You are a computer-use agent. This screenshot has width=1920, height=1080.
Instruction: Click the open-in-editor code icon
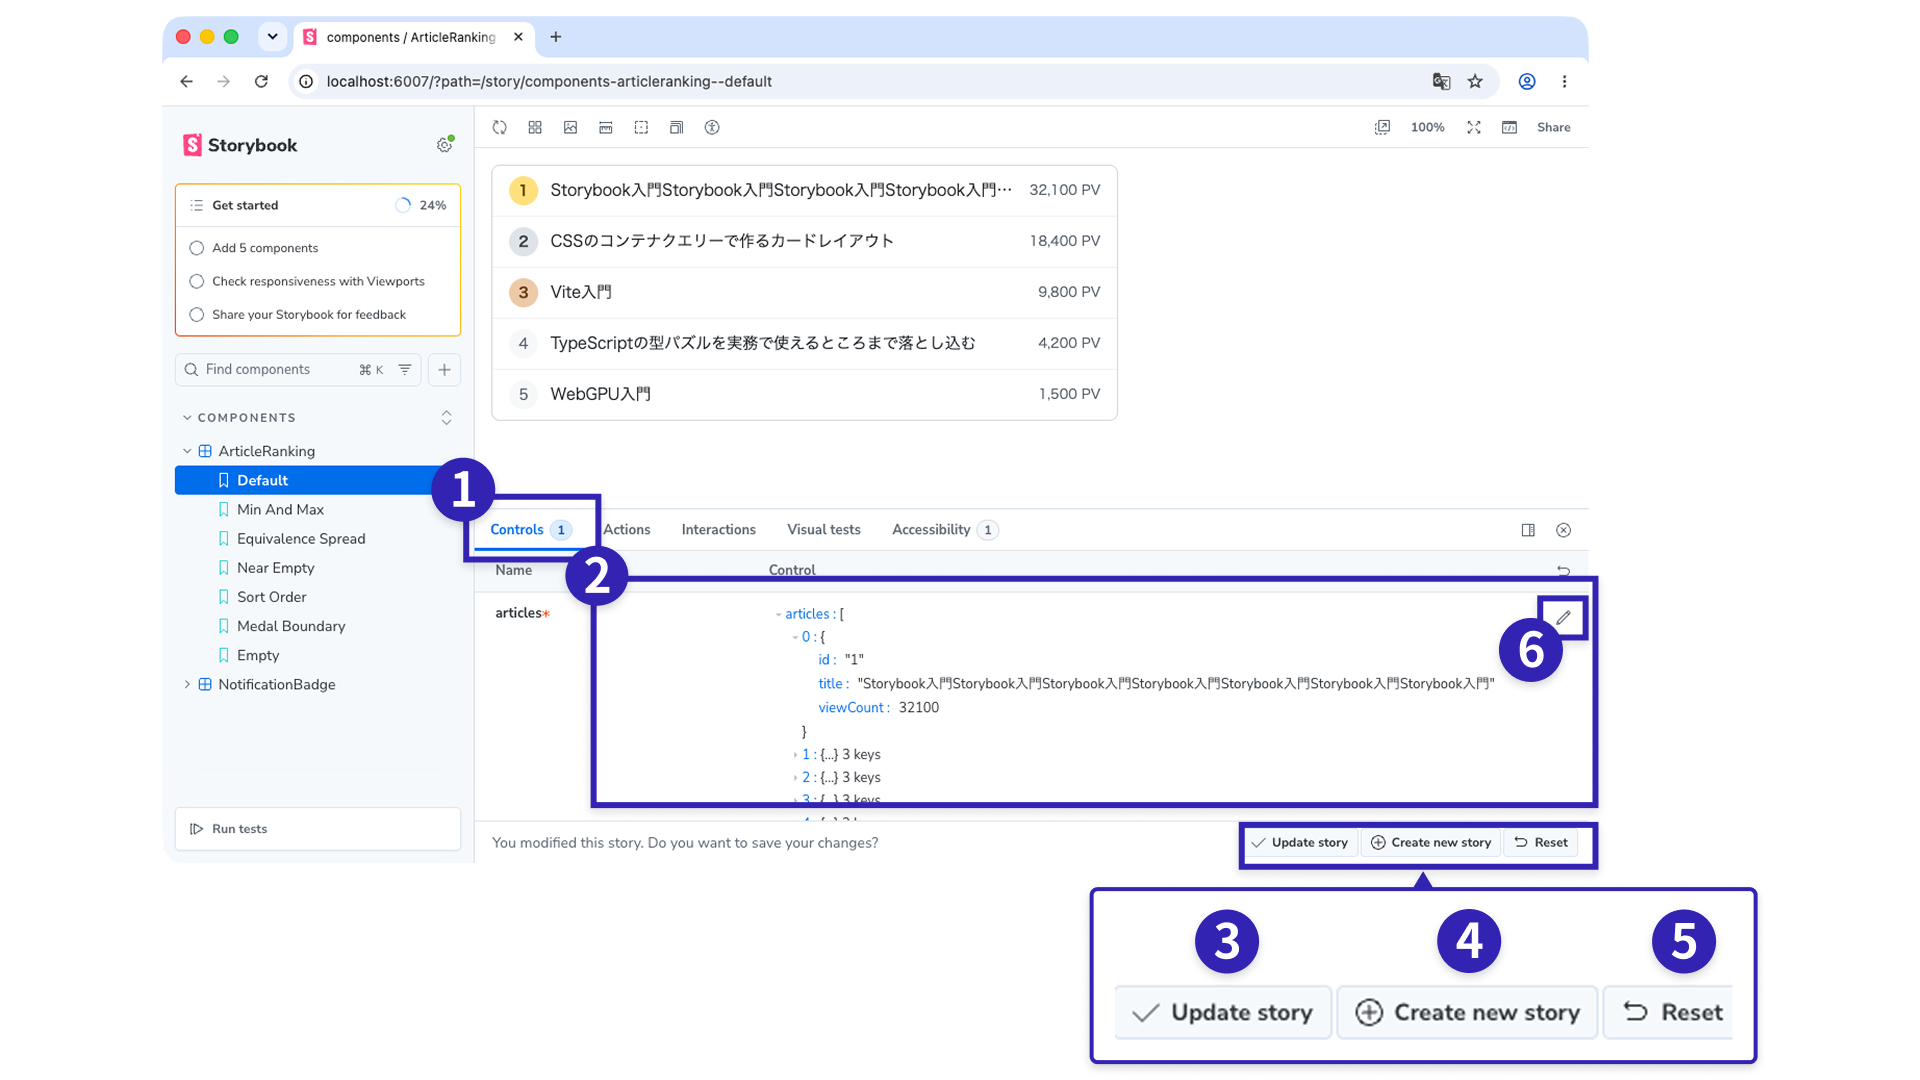point(1509,127)
